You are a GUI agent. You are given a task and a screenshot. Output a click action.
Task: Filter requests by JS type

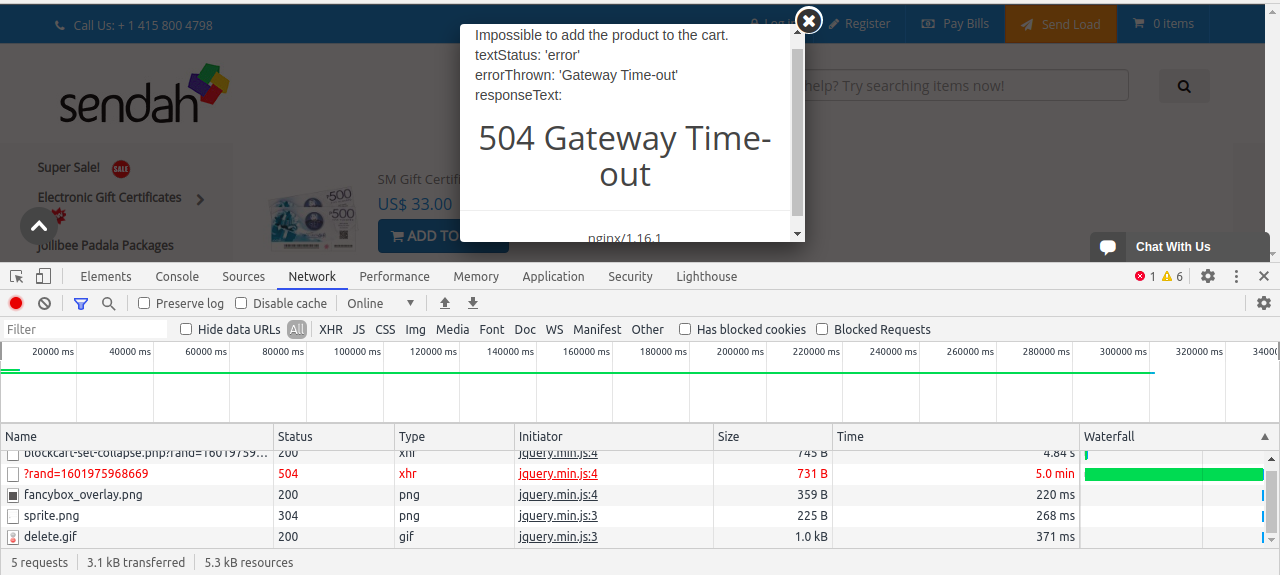coord(359,329)
